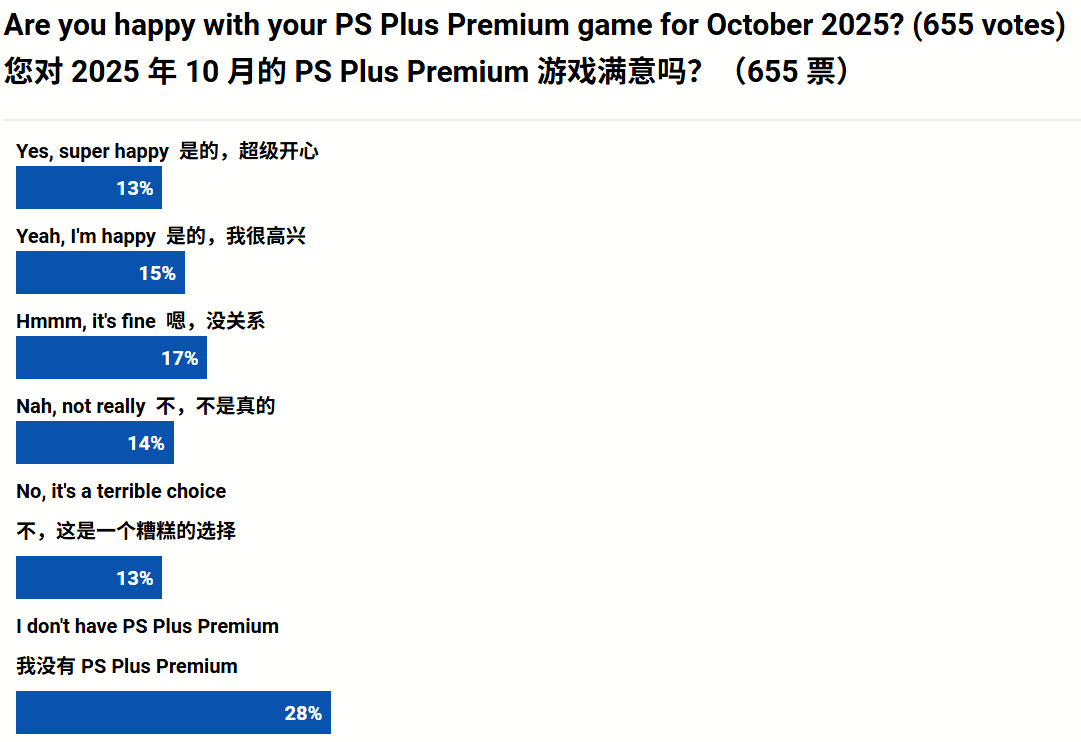Click the Chinese text "嗯，没关系"
The image size is (1081, 742).
click(215, 321)
